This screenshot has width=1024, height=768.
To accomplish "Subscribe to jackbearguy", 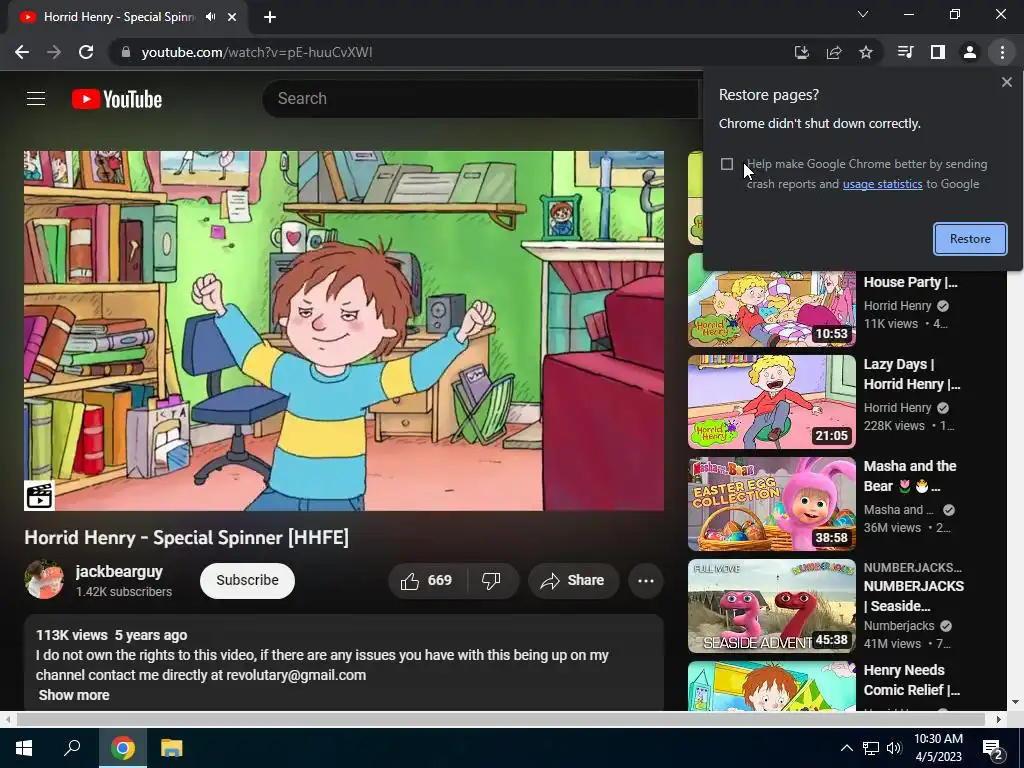I will point(248,581).
